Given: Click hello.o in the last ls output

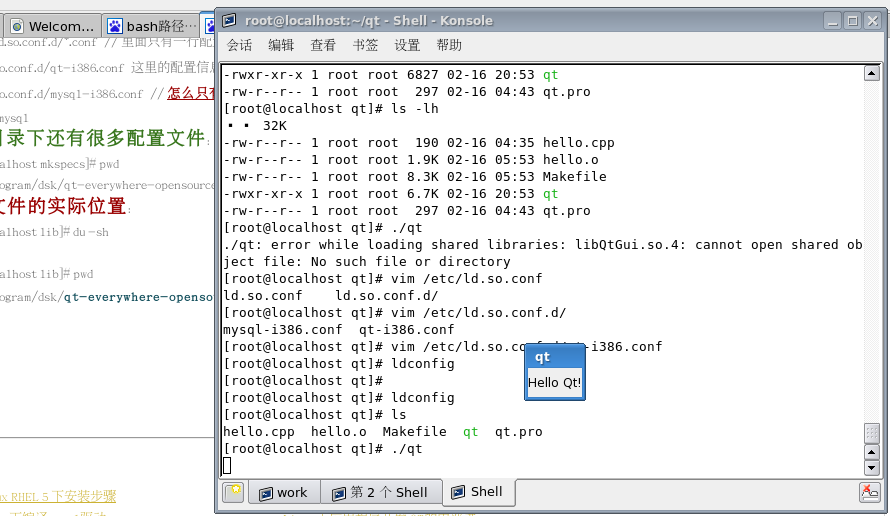Looking at the screenshot, I should 338,432.
